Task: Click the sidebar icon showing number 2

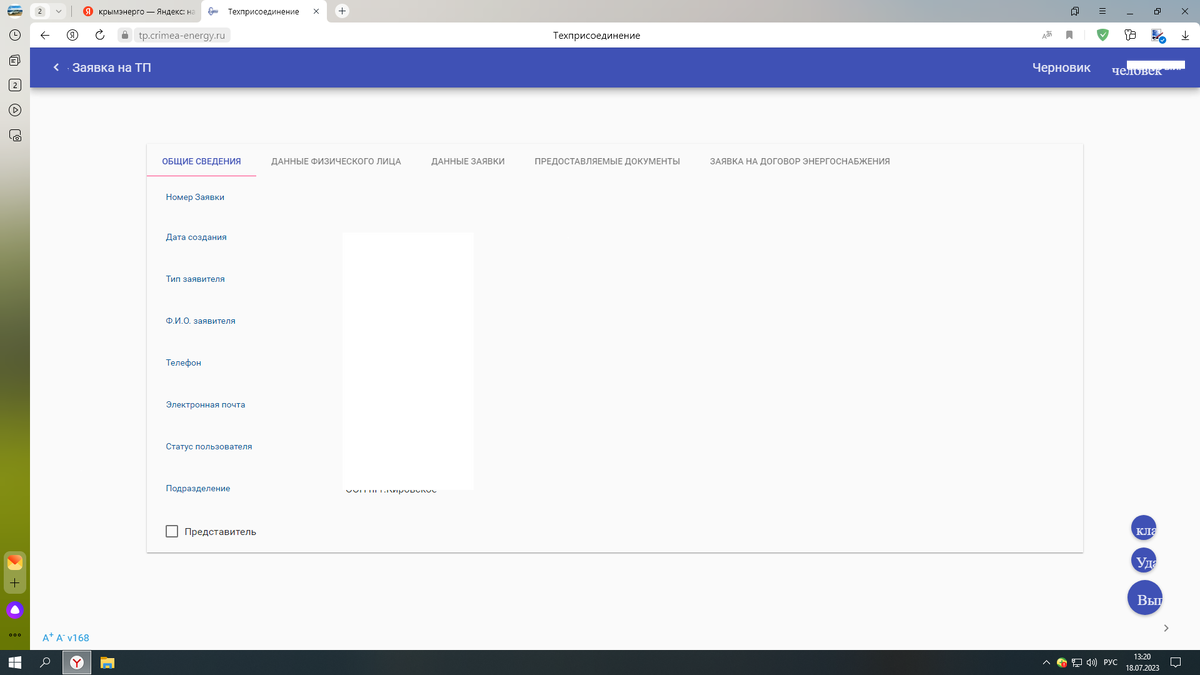Action: [15, 84]
